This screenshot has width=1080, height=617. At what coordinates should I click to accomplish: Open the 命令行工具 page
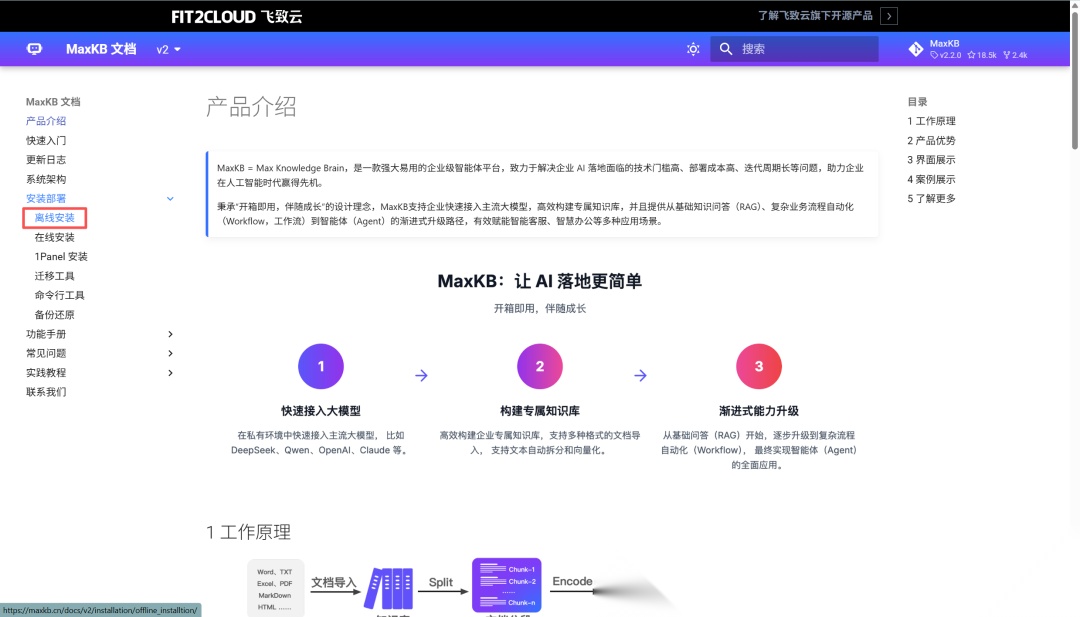tap(59, 295)
